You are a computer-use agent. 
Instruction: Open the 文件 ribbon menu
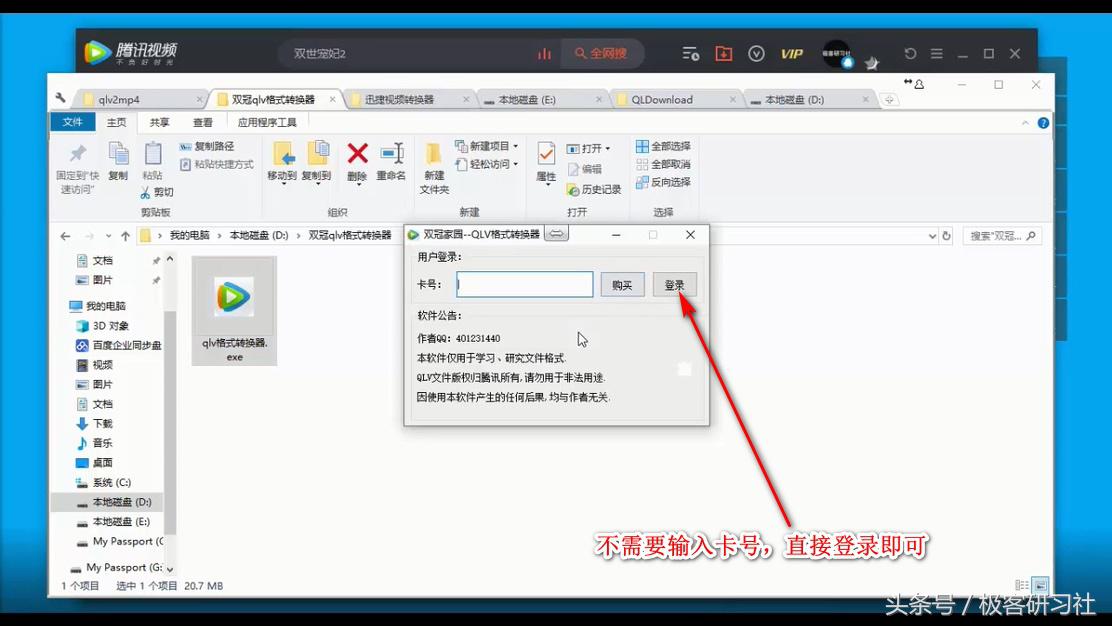click(x=72, y=123)
